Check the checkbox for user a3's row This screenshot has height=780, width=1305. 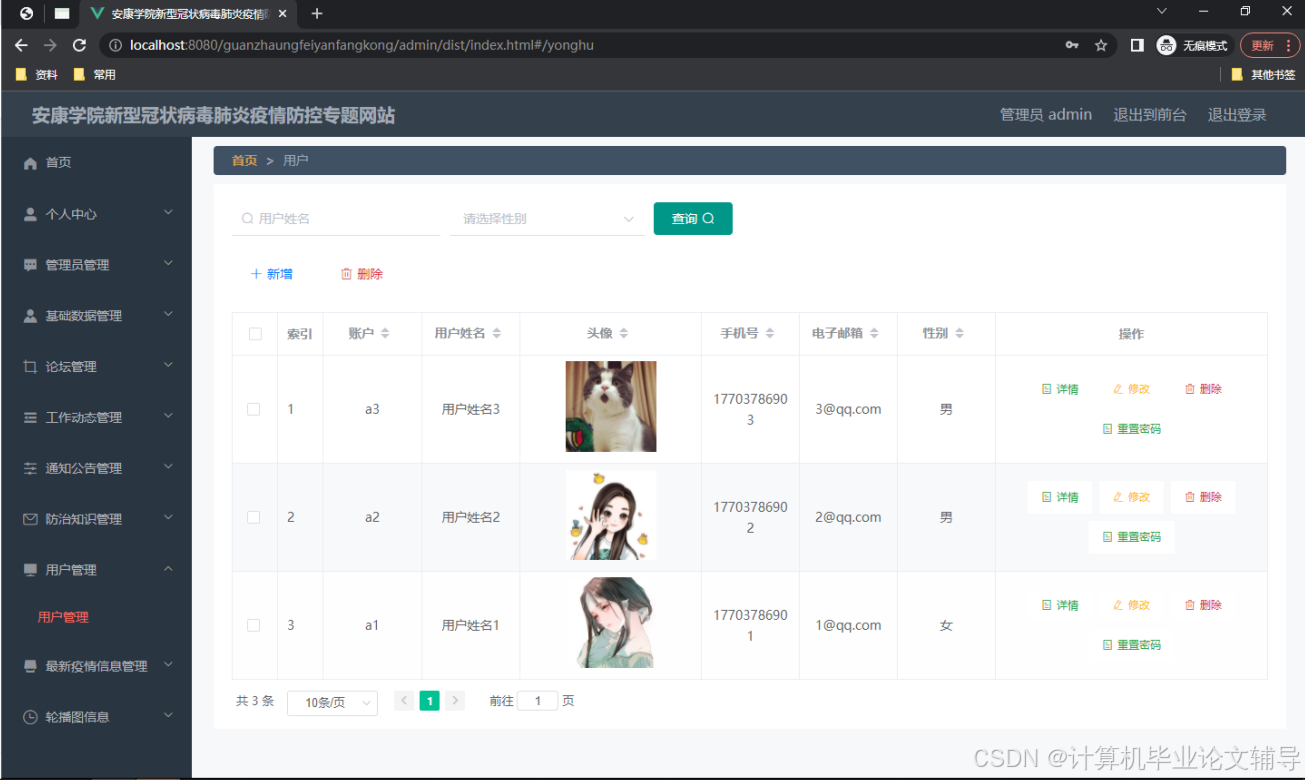click(x=253, y=408)
